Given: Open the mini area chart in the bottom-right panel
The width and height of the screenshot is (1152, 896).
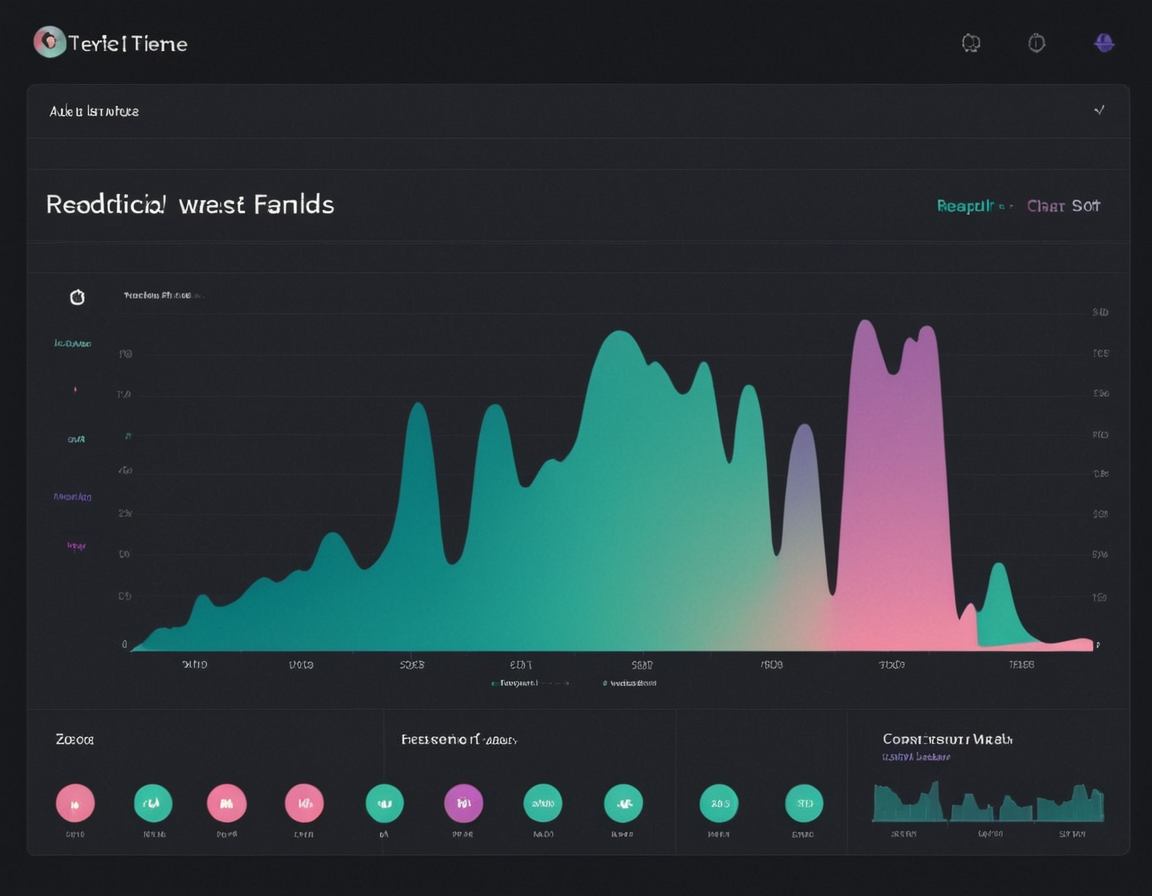Looking at the screenshot, I should [988, 801].
